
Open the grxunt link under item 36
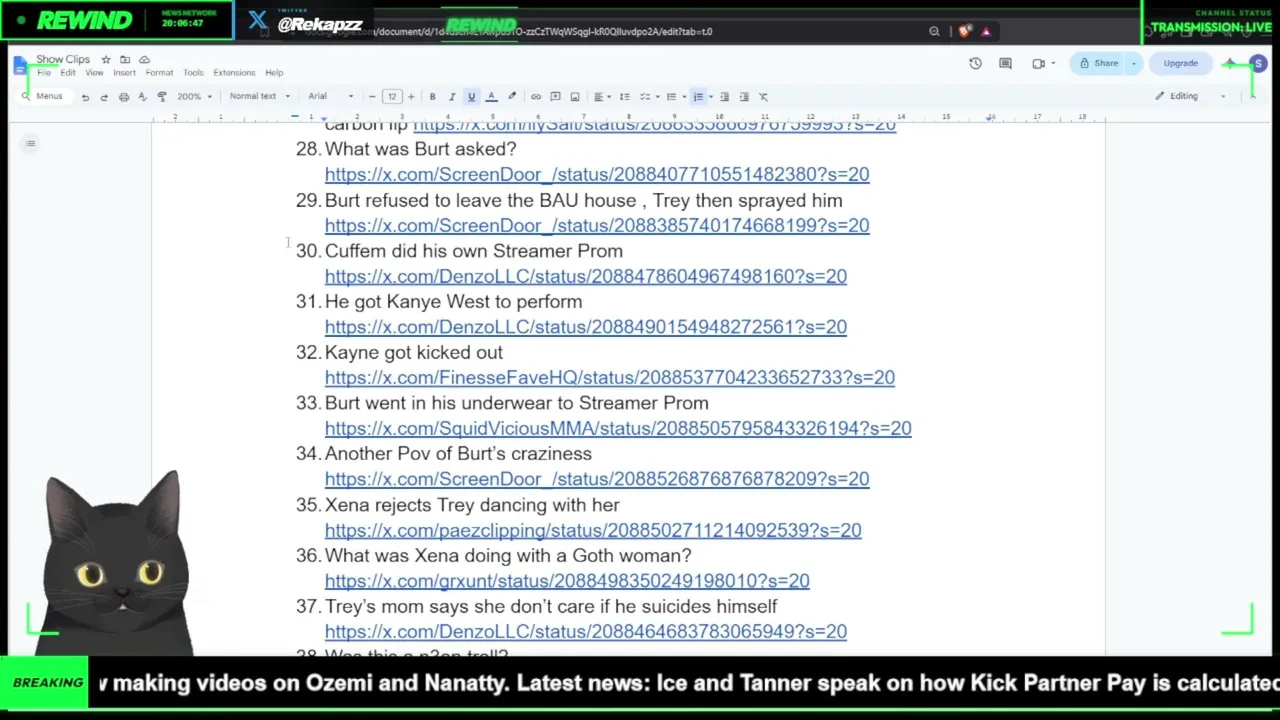coord(567,581)
